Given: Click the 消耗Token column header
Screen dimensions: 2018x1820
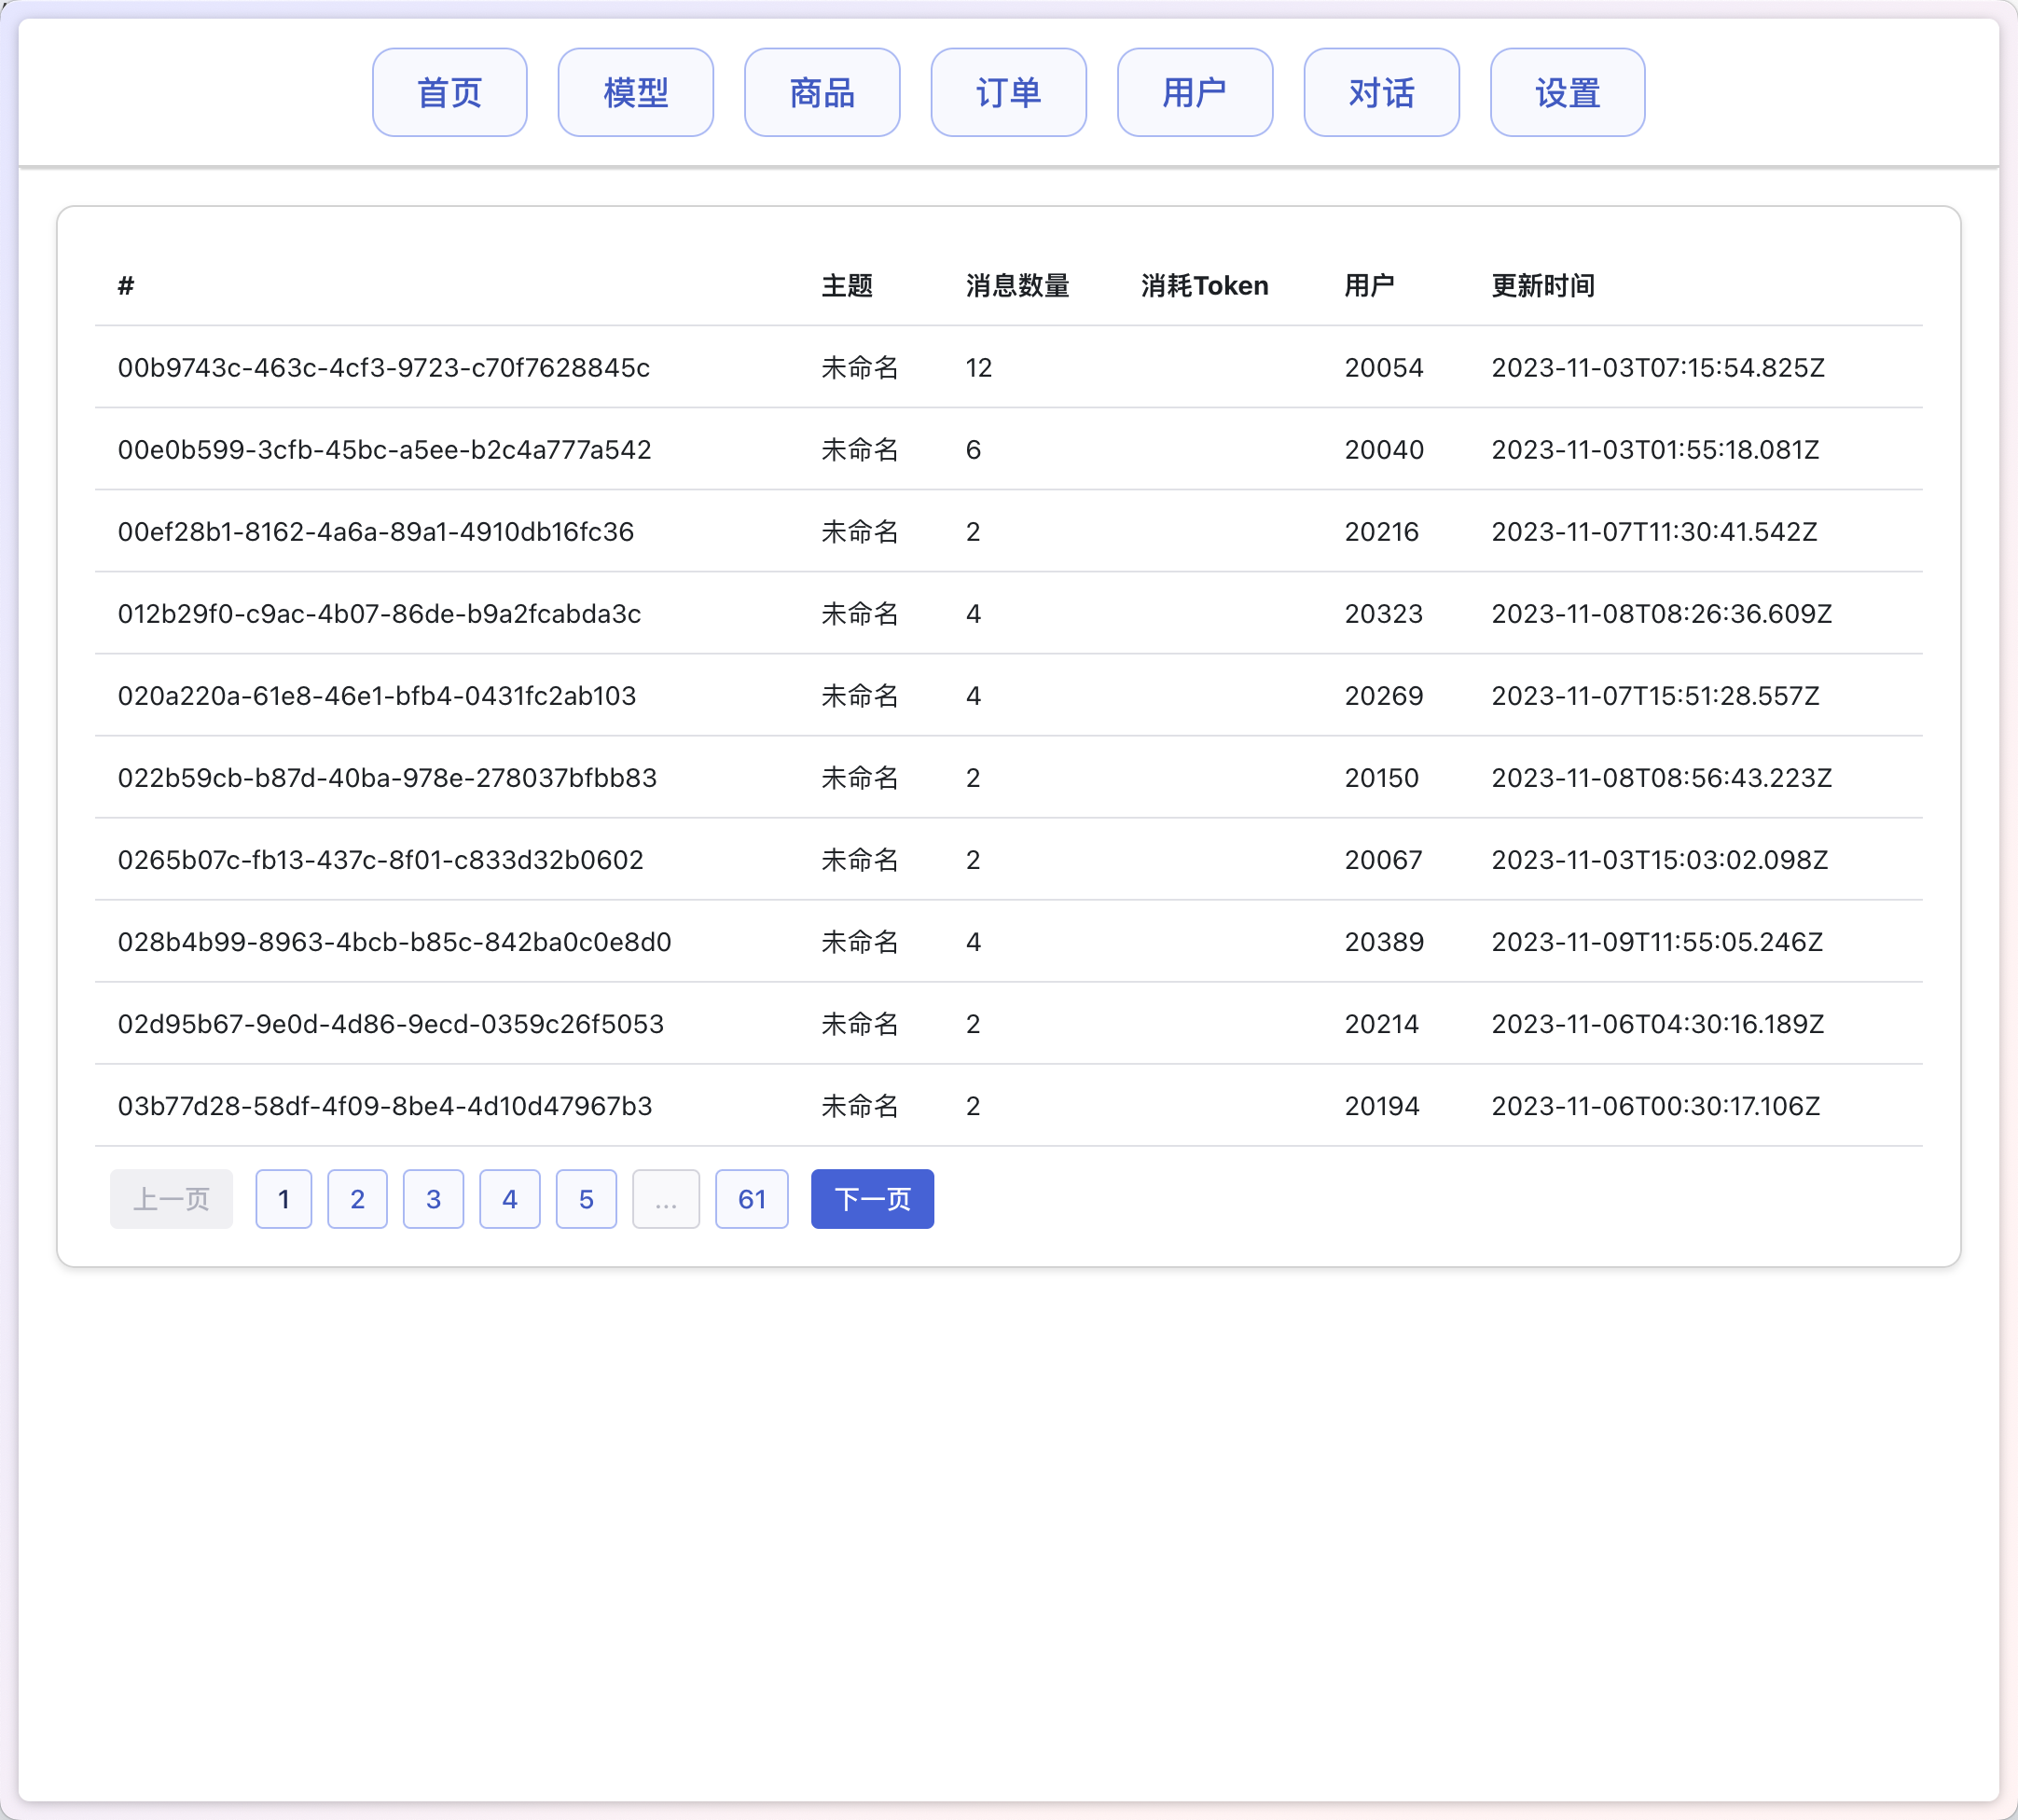Looking at the screenshot, I should (1204, 286).
